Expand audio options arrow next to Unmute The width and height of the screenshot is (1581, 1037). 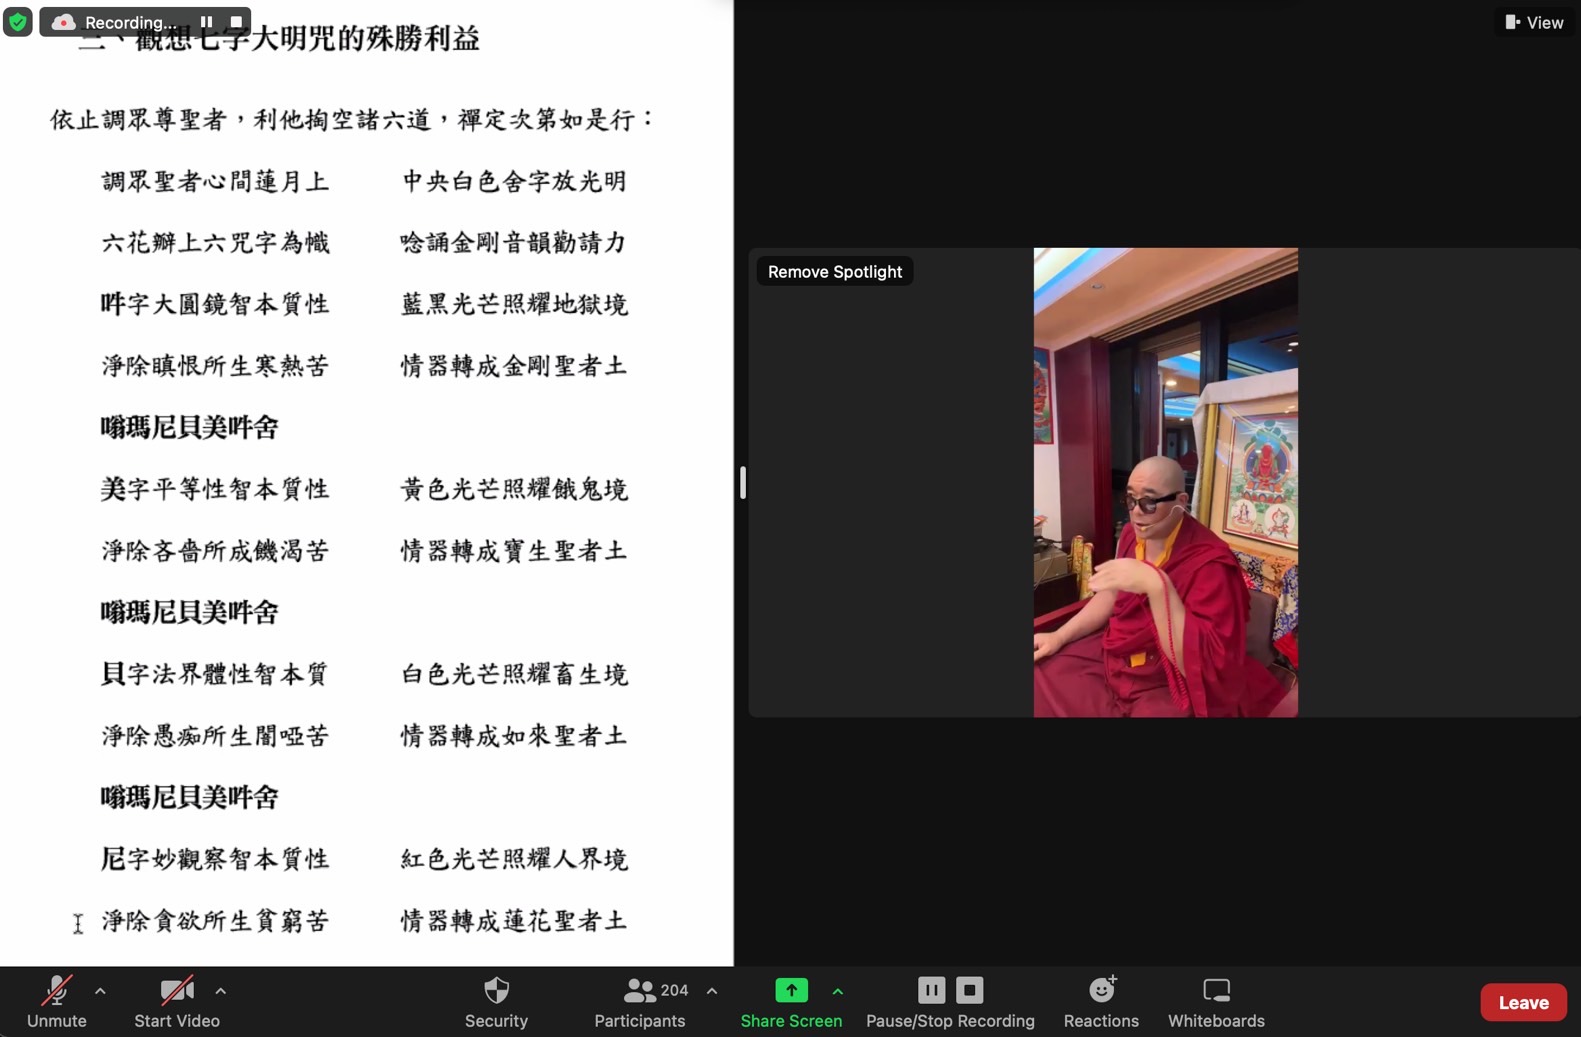100,991
